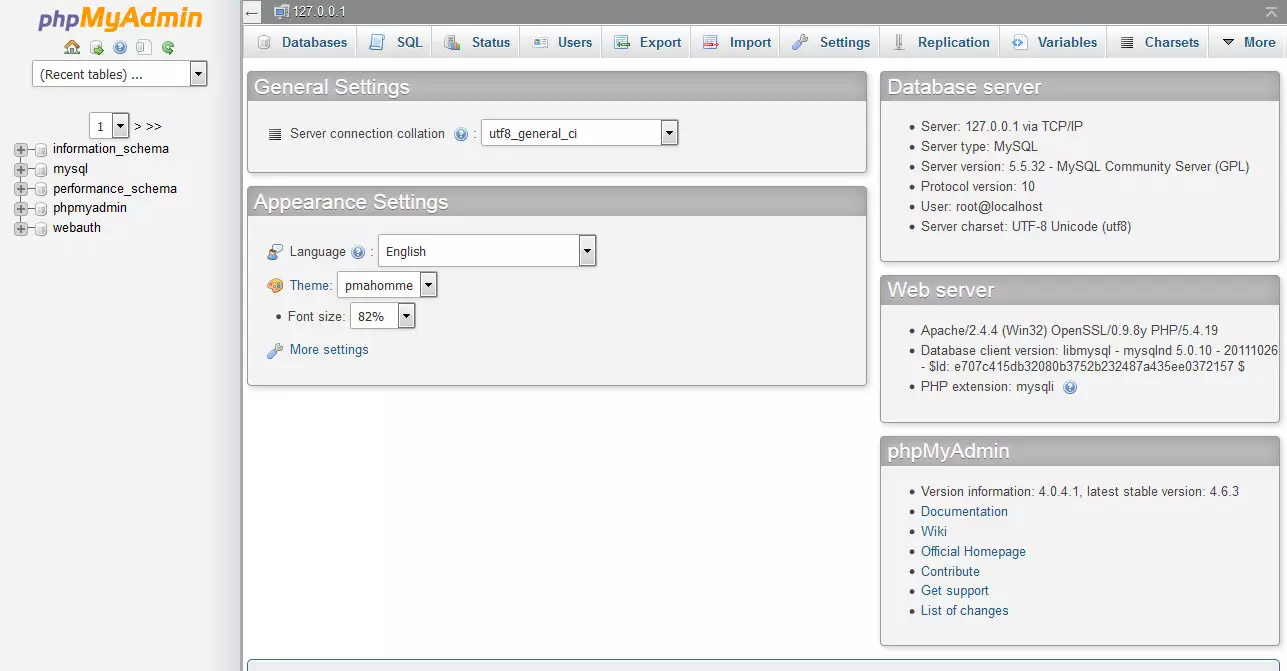Click the text "Protocol version: 10"

click(978, 187)
